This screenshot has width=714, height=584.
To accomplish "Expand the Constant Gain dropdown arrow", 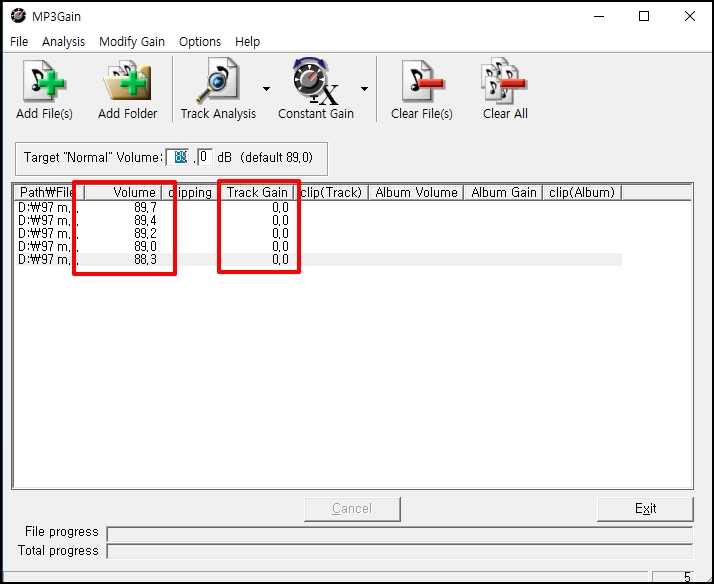I will (364, 89).
